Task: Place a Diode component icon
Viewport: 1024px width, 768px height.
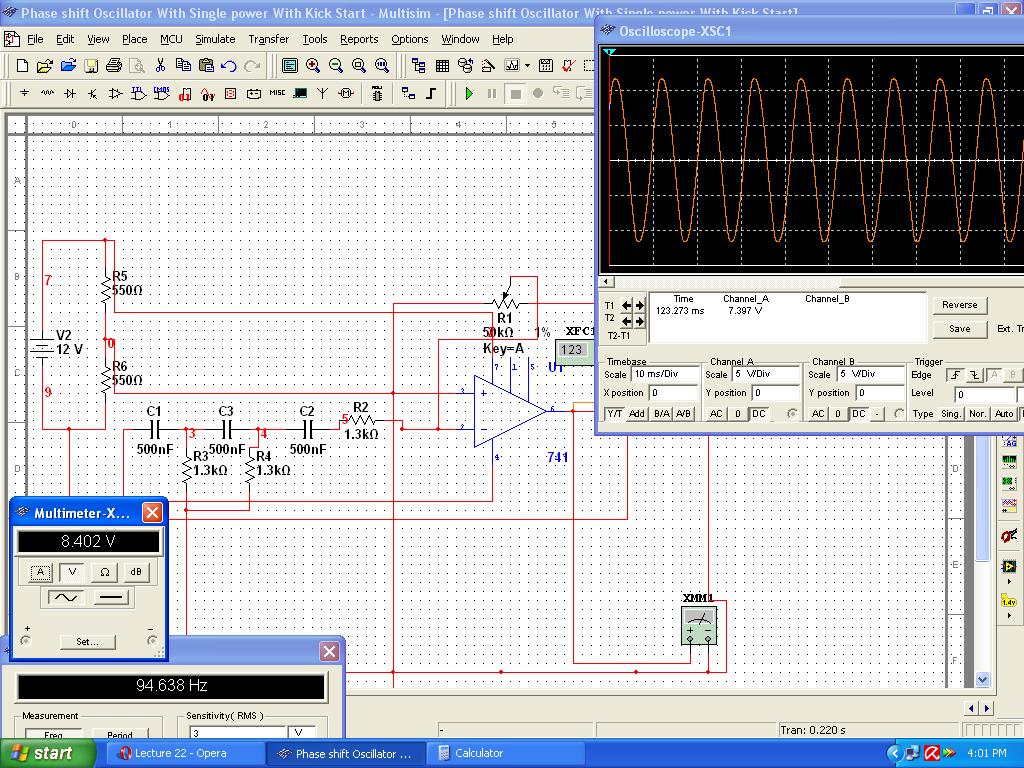Action: click(x=70, y=93)
